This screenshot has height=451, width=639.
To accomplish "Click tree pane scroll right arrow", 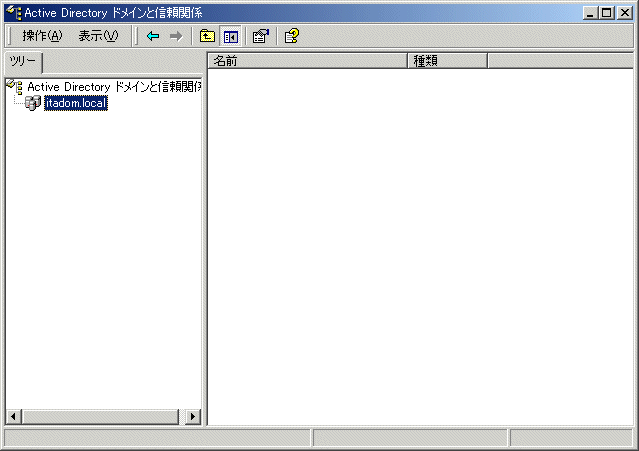I will (x=193, y=417).
